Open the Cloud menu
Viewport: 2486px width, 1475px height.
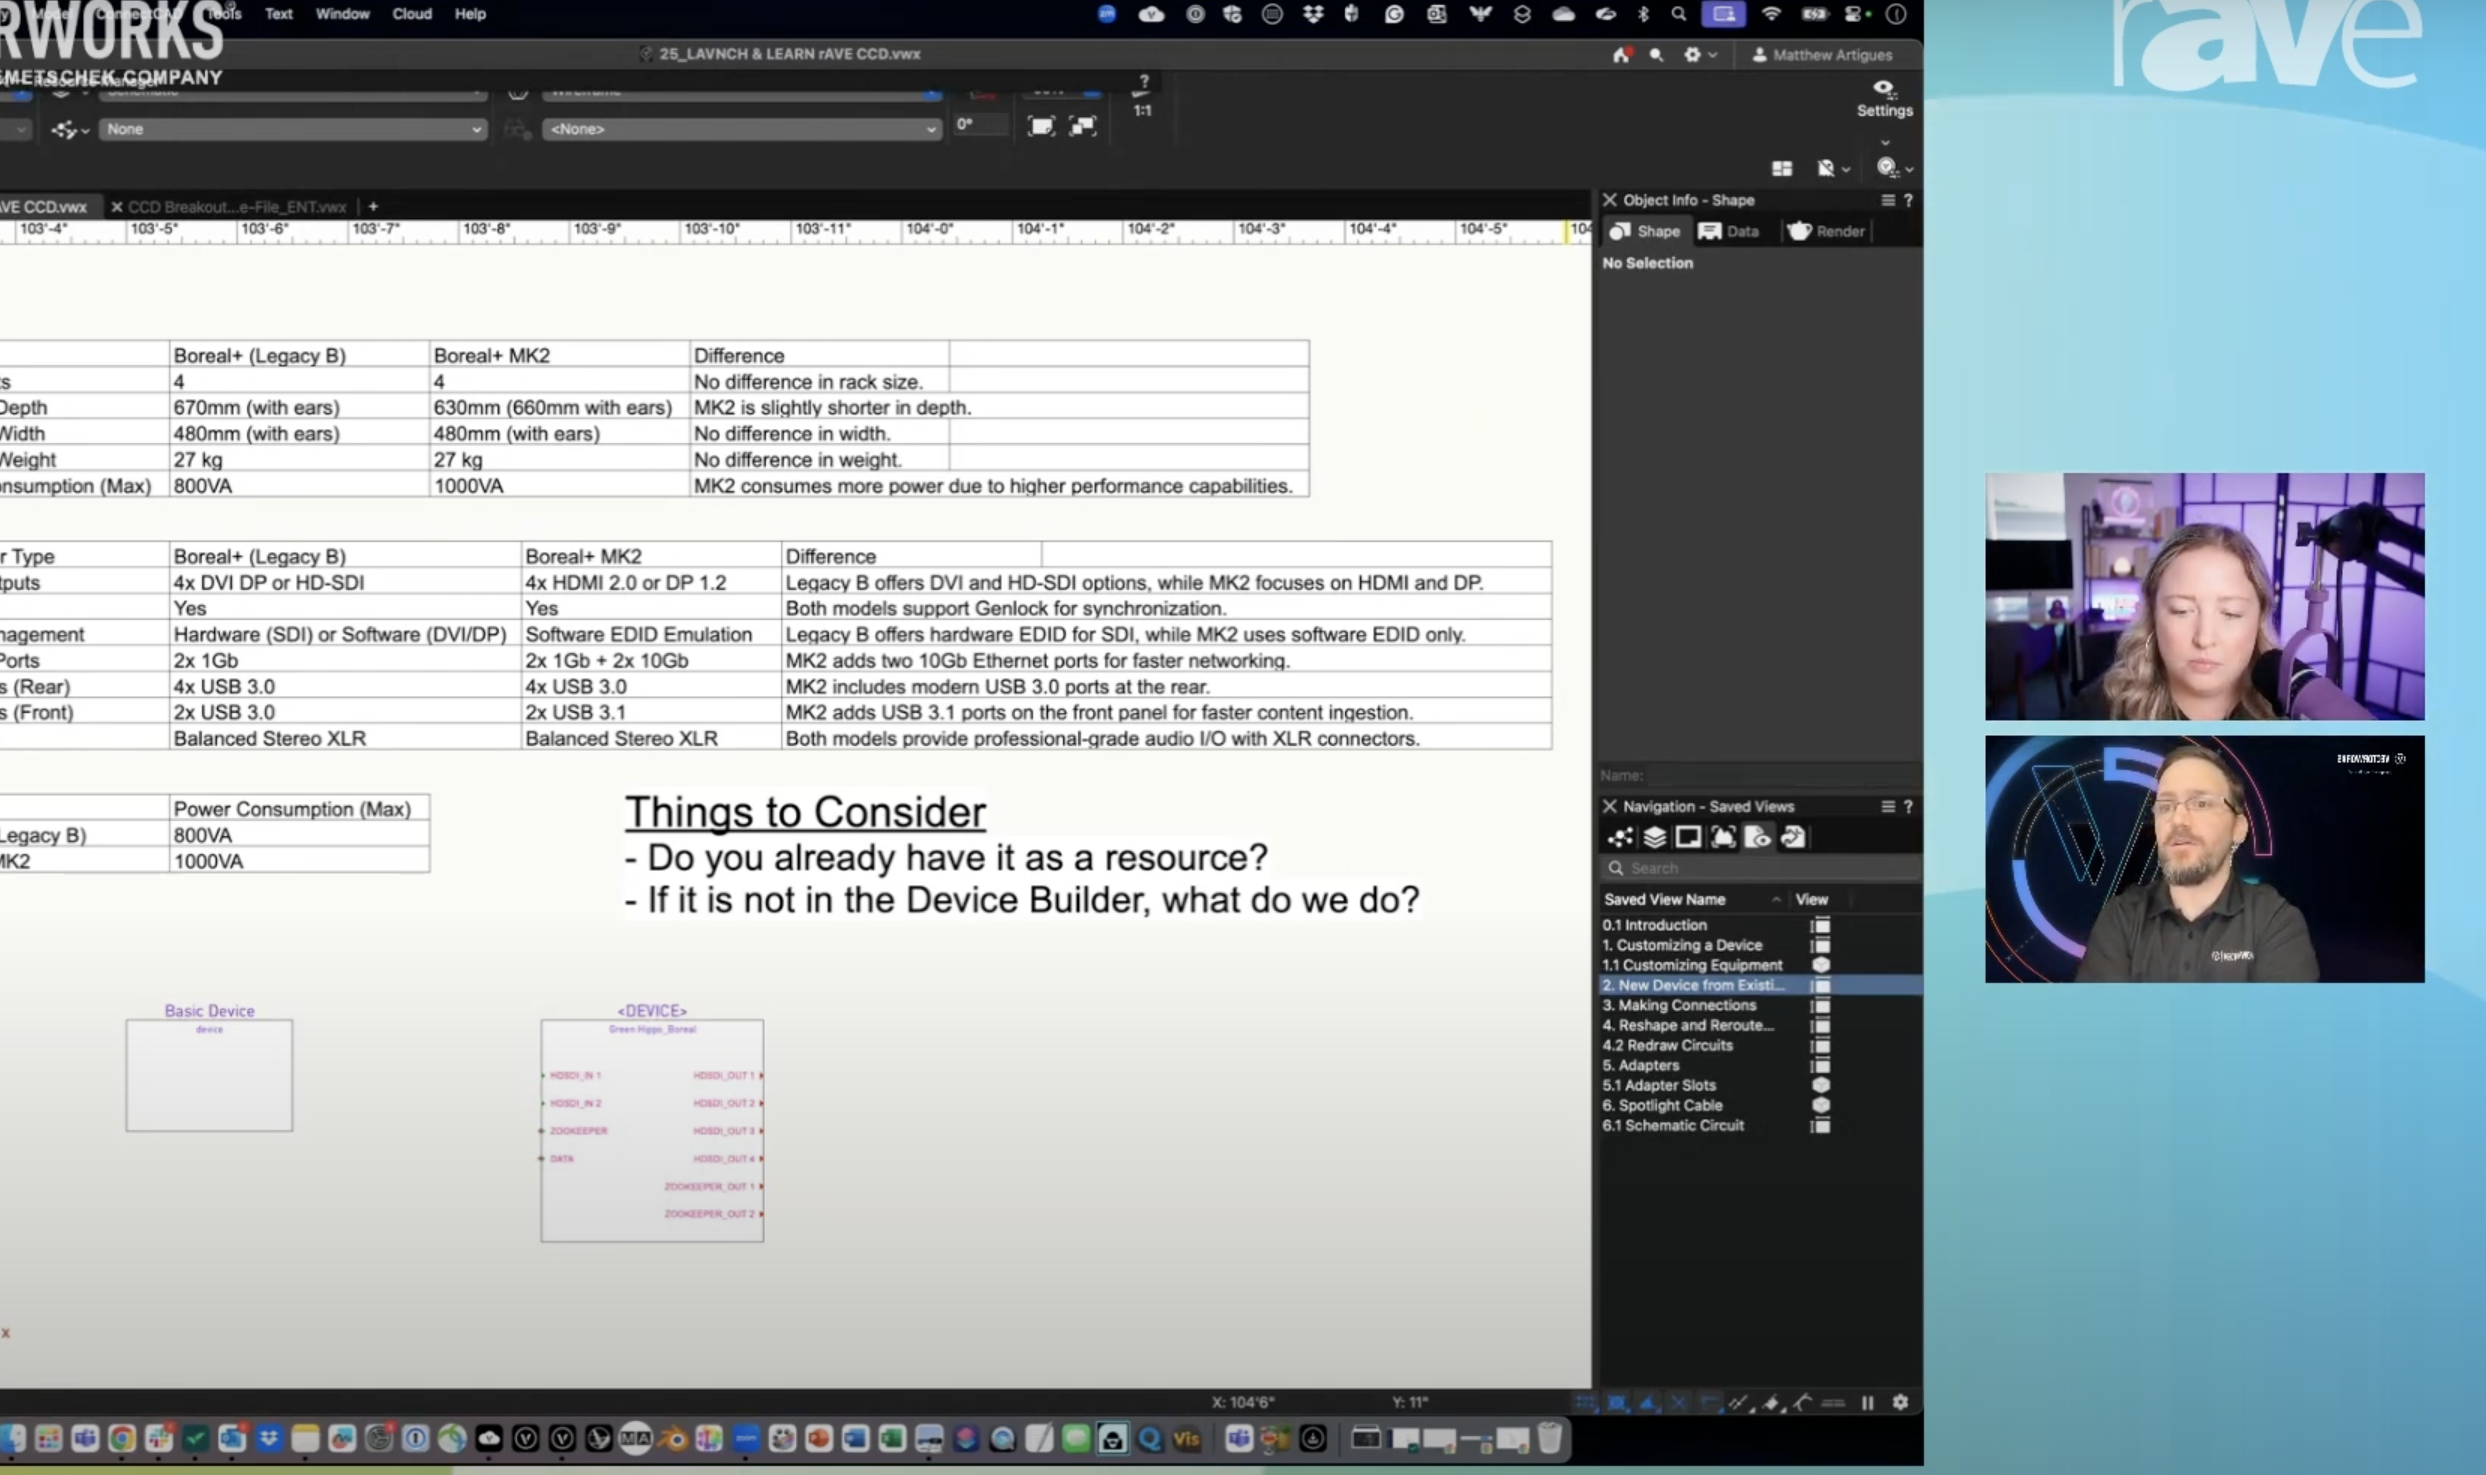tap(412, 14)
